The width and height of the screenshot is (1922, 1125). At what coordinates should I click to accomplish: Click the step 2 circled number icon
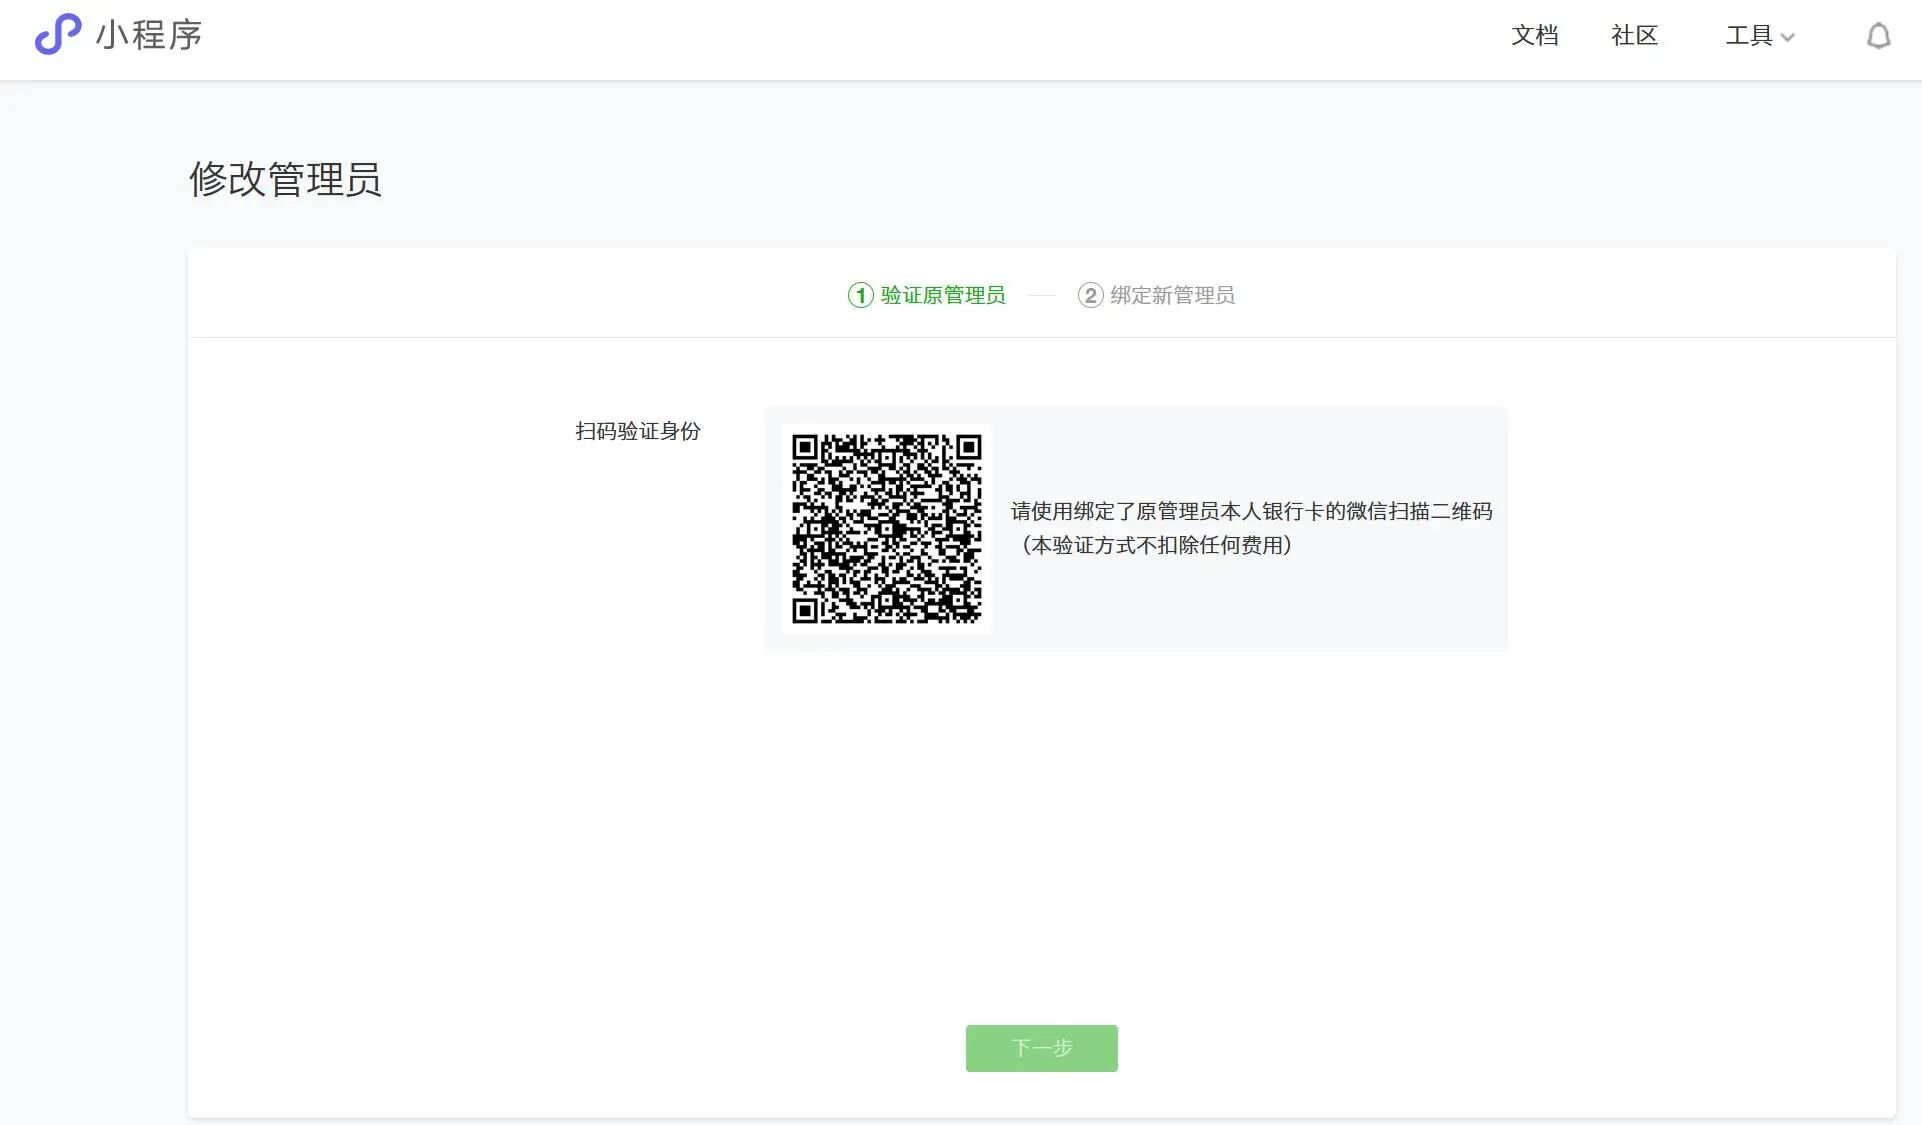point(1090,295)
